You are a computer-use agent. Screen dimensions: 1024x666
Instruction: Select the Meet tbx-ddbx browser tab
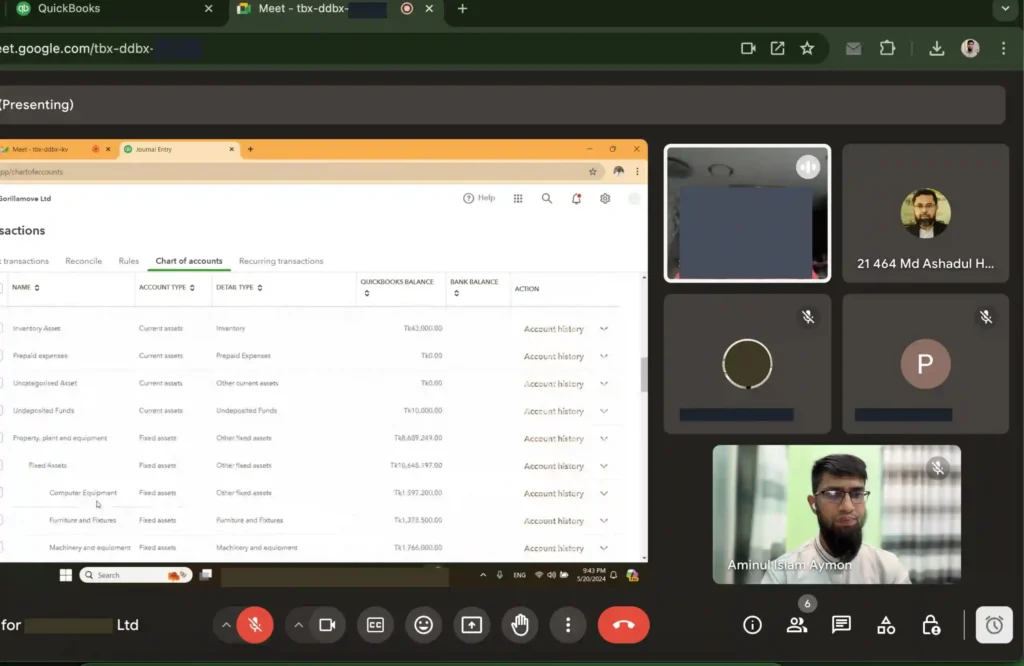[336, 8]
